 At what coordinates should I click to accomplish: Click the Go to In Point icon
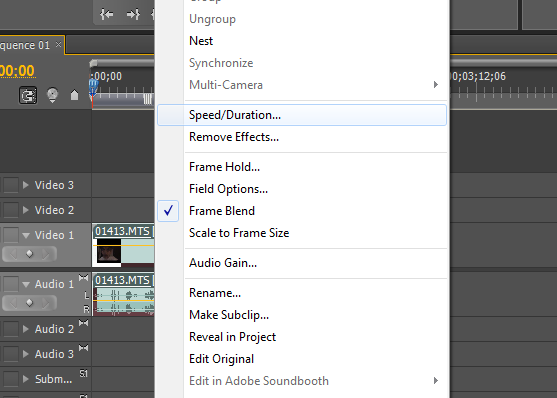pos(107,14)
